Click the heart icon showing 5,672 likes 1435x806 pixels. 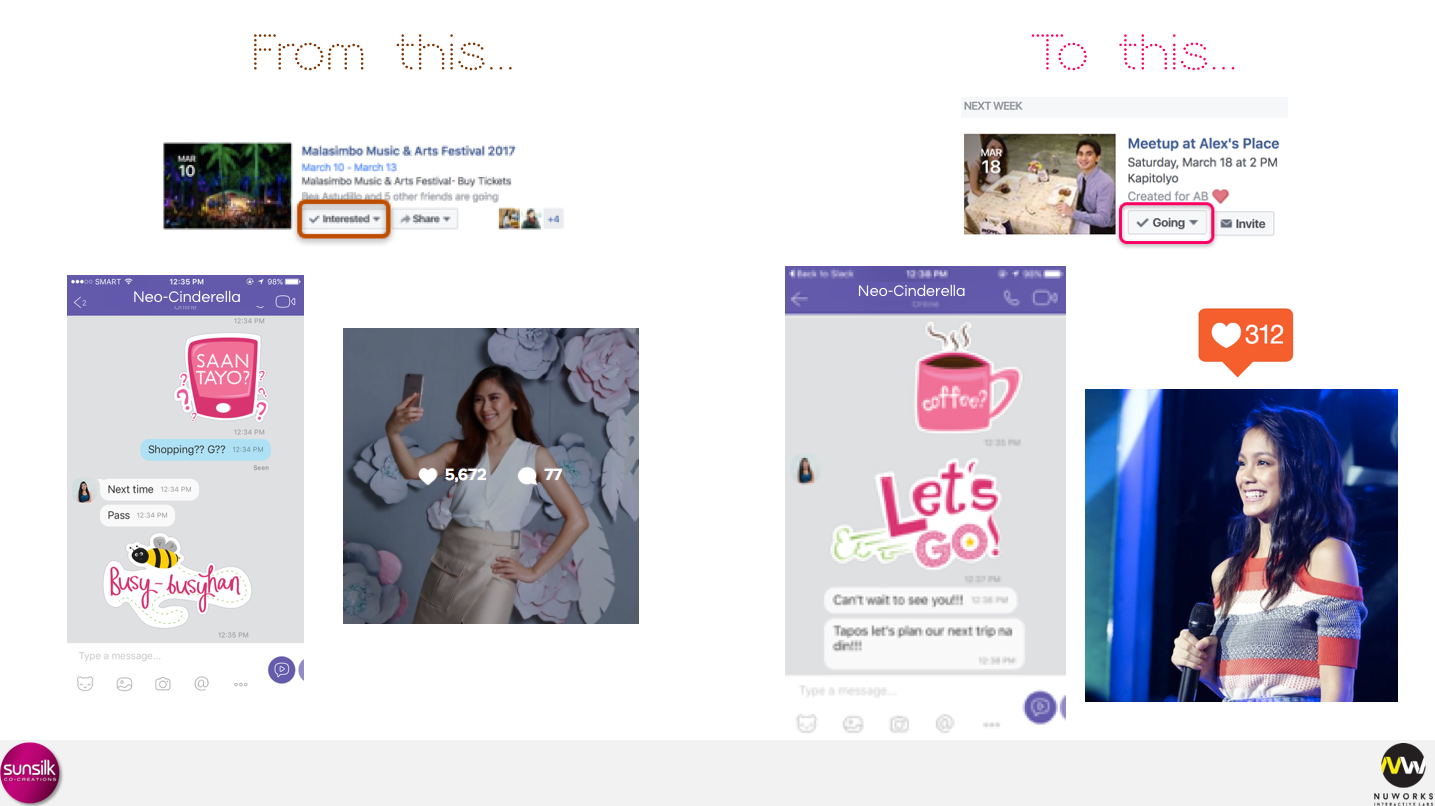pos(428,476)
